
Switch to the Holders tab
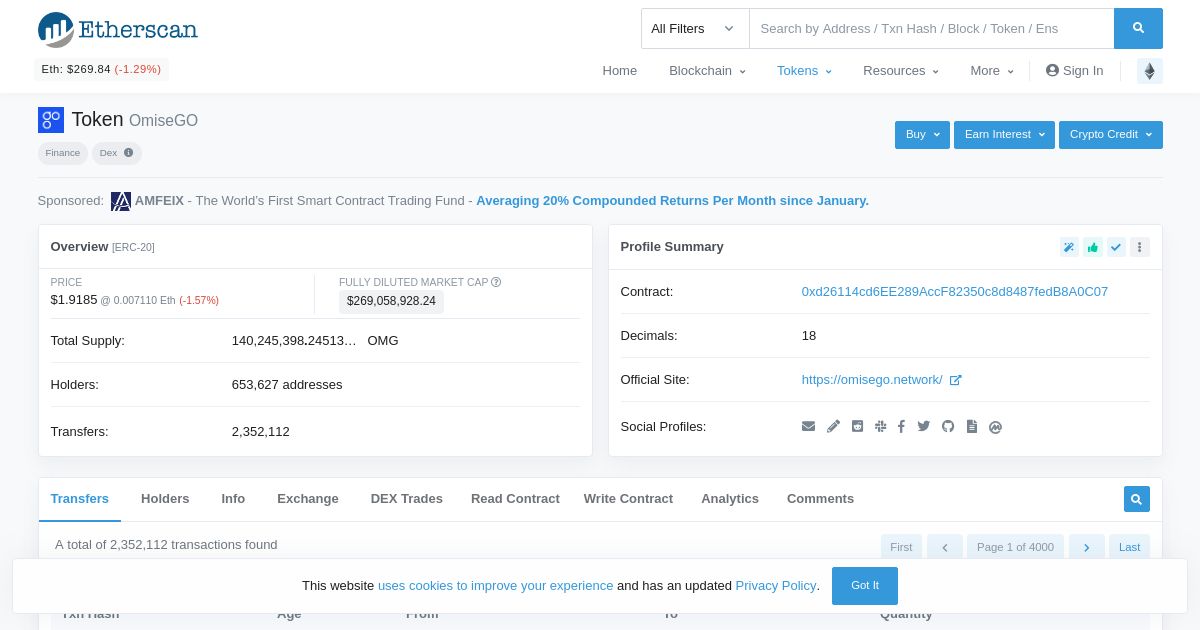click(x=165, y=499)
